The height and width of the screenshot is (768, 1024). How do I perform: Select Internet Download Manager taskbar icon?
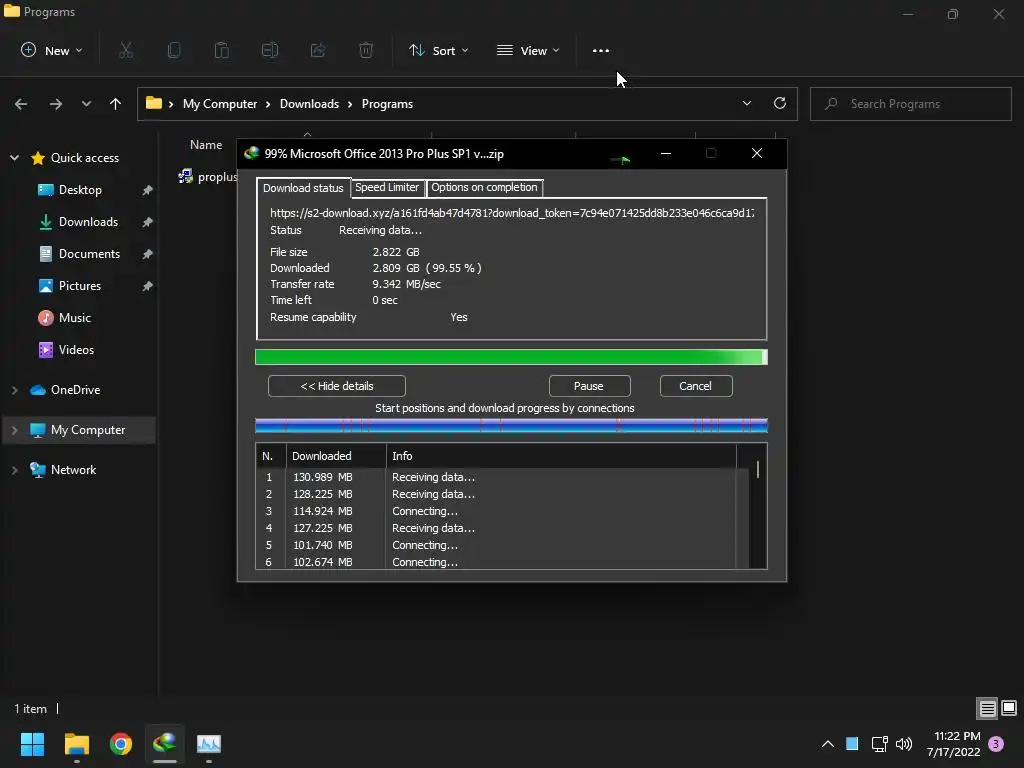[x=165, y=743]
